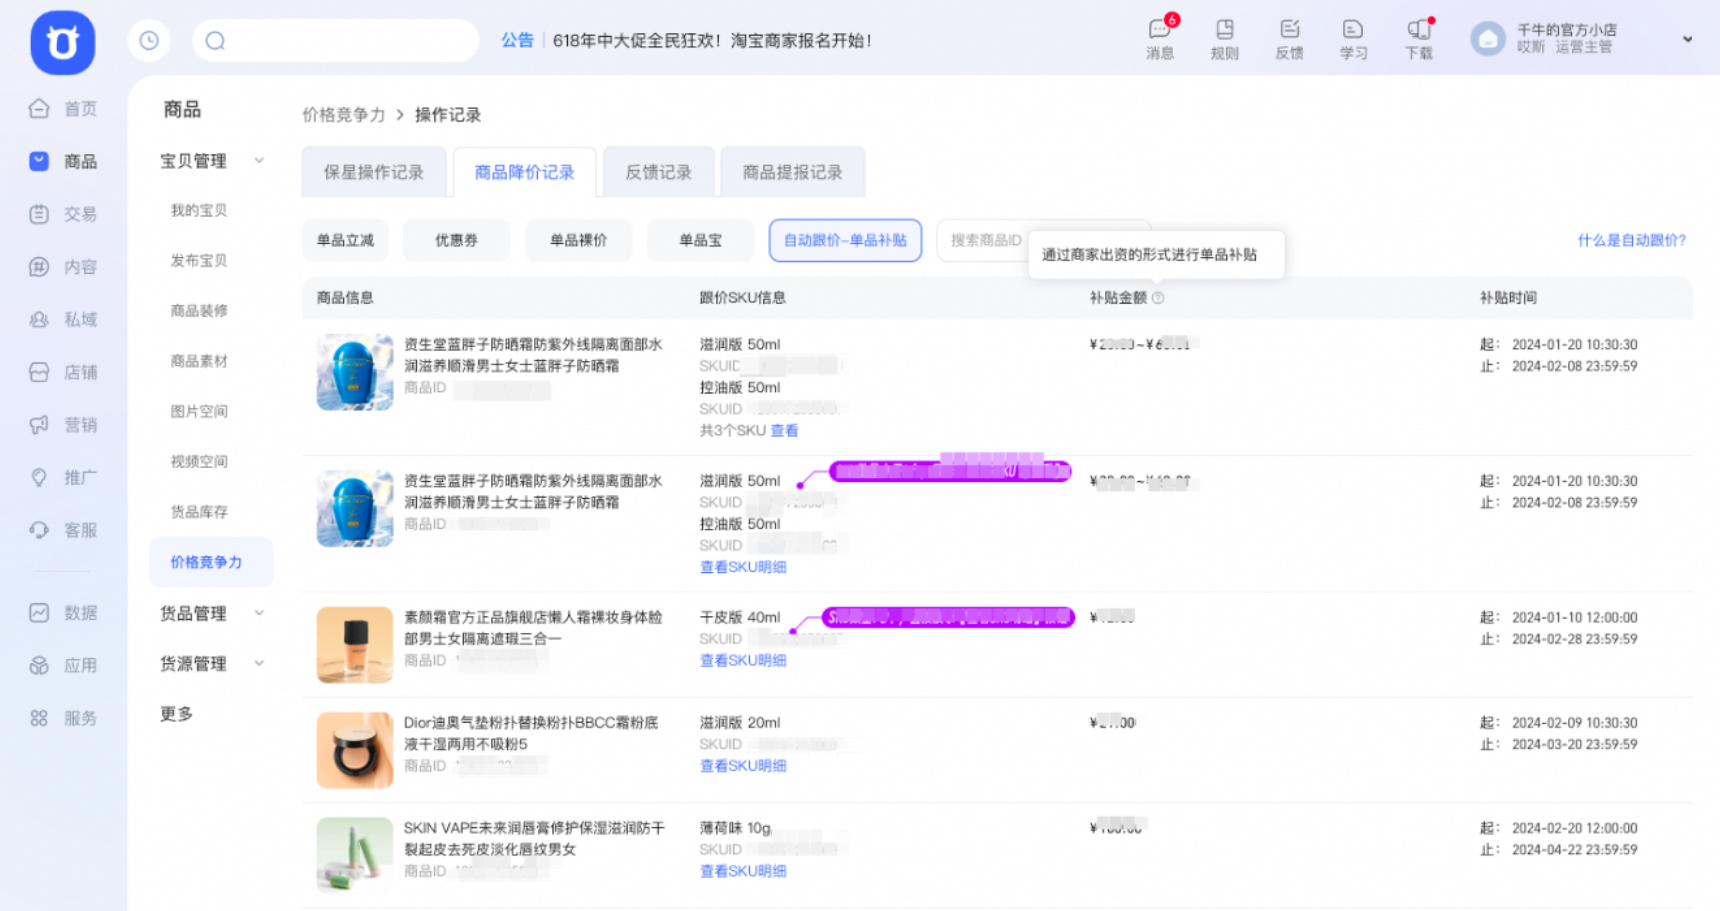1720x911 pixels.
Task: Click 查看SKU明细 for Dior cushion product
Action: [743, 766]
